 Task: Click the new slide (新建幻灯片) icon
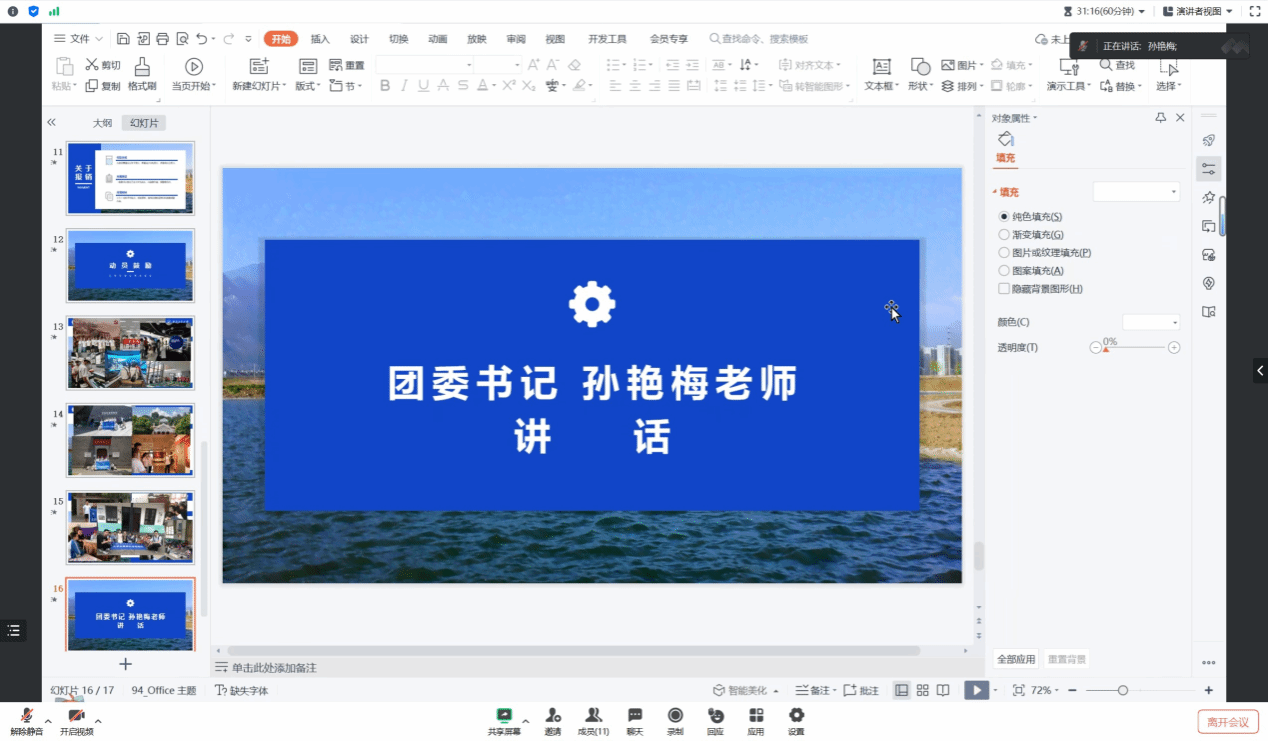(x=259, y=67)
